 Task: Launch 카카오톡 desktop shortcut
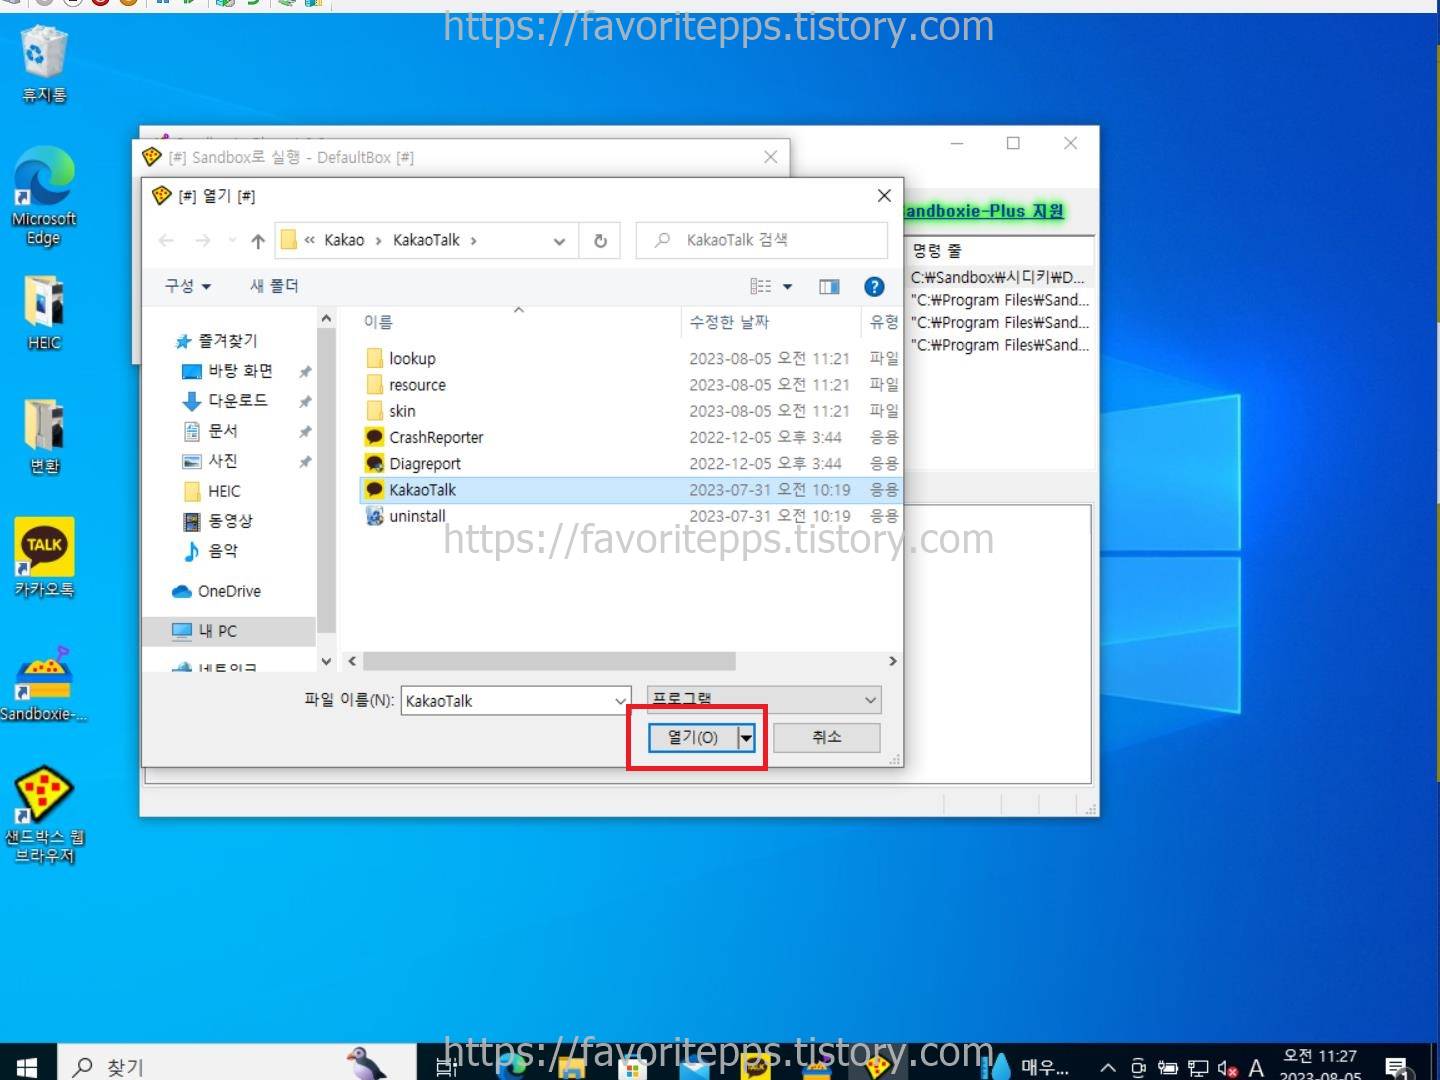click(x=44, y=557)
